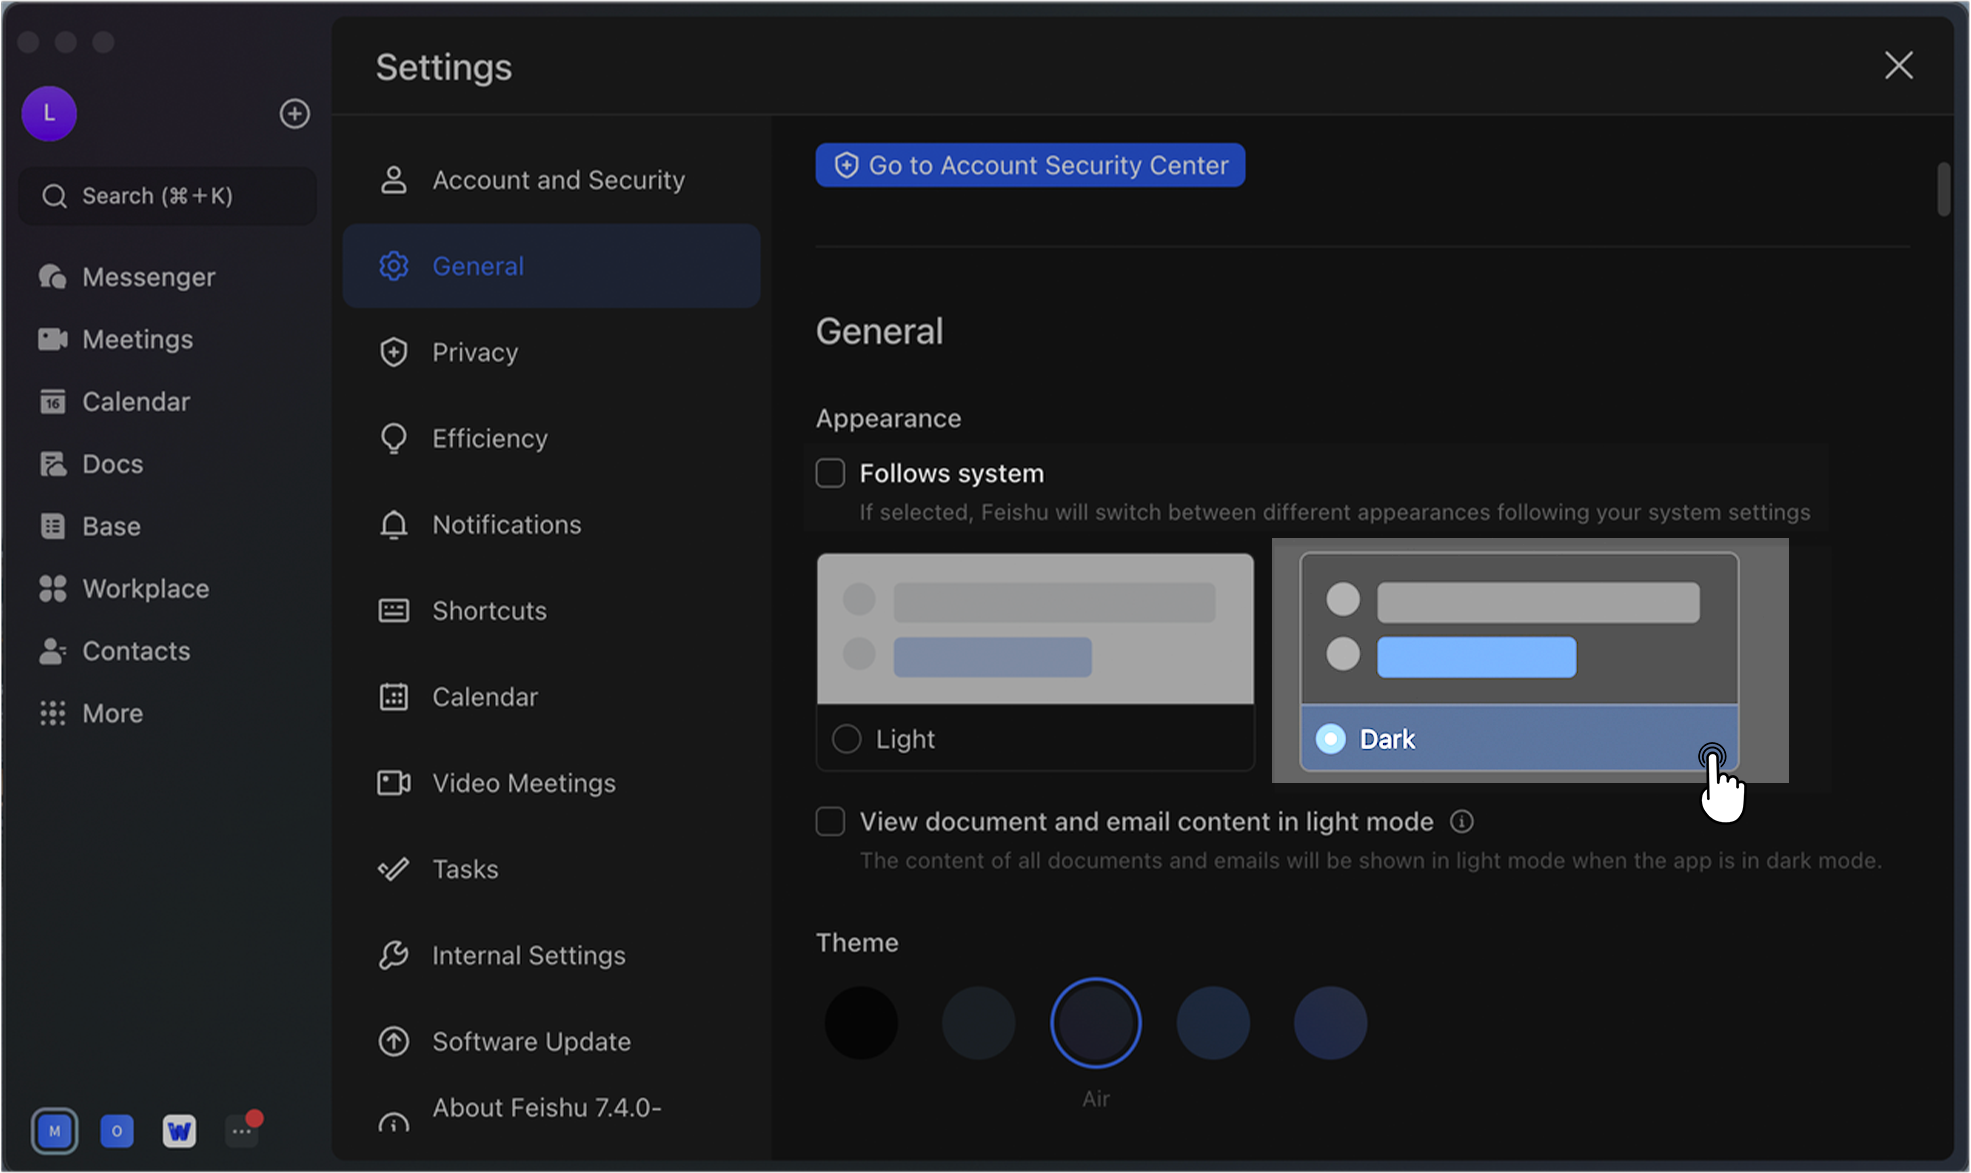Open the More menu in sidebar

pyautogui.click(x=111, y=712)
